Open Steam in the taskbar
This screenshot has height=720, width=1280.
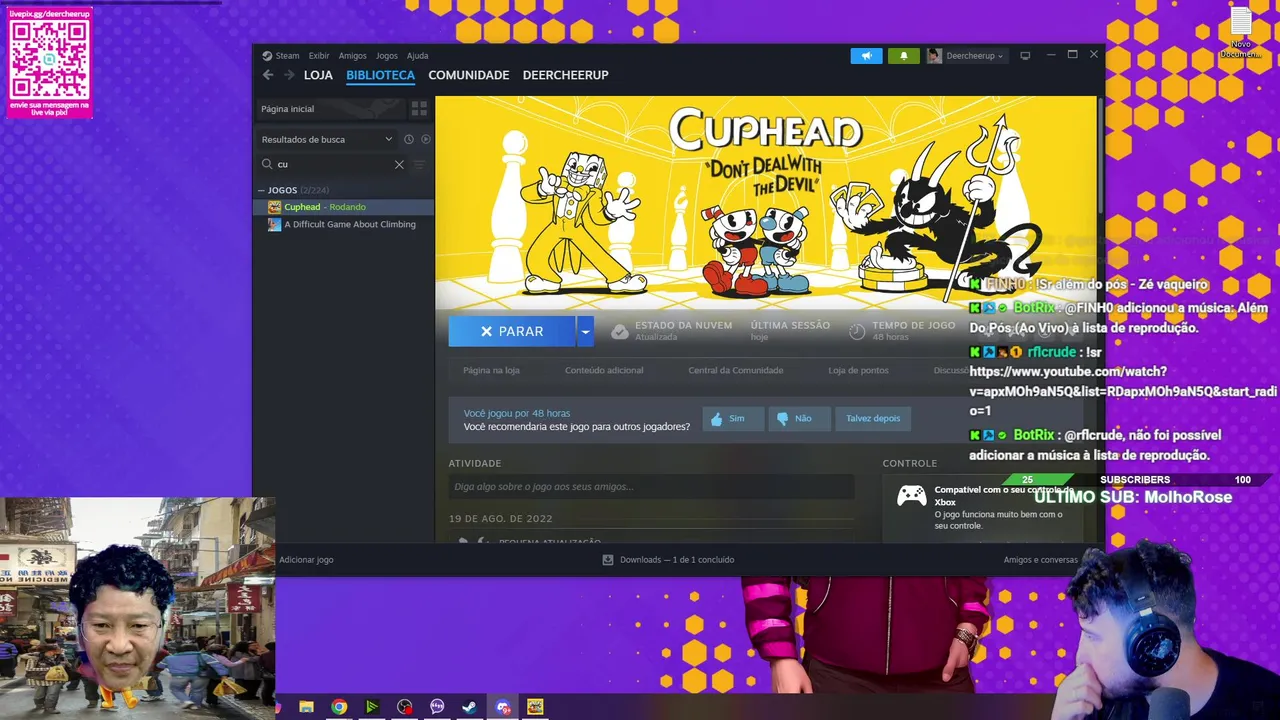469,707
